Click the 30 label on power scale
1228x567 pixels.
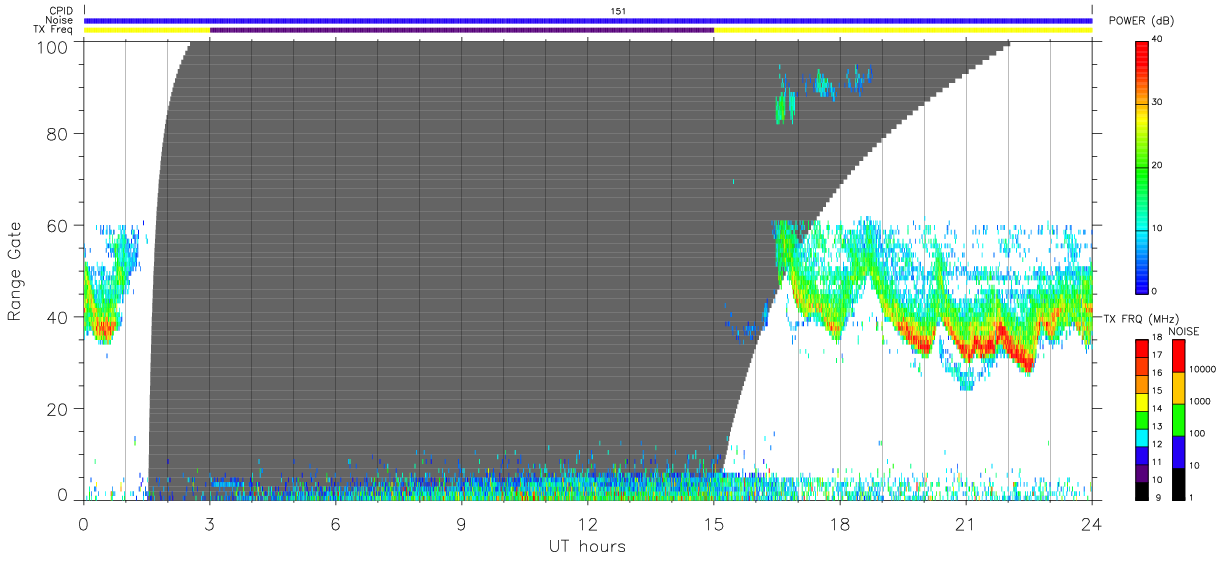click(x=1159, y=103)
